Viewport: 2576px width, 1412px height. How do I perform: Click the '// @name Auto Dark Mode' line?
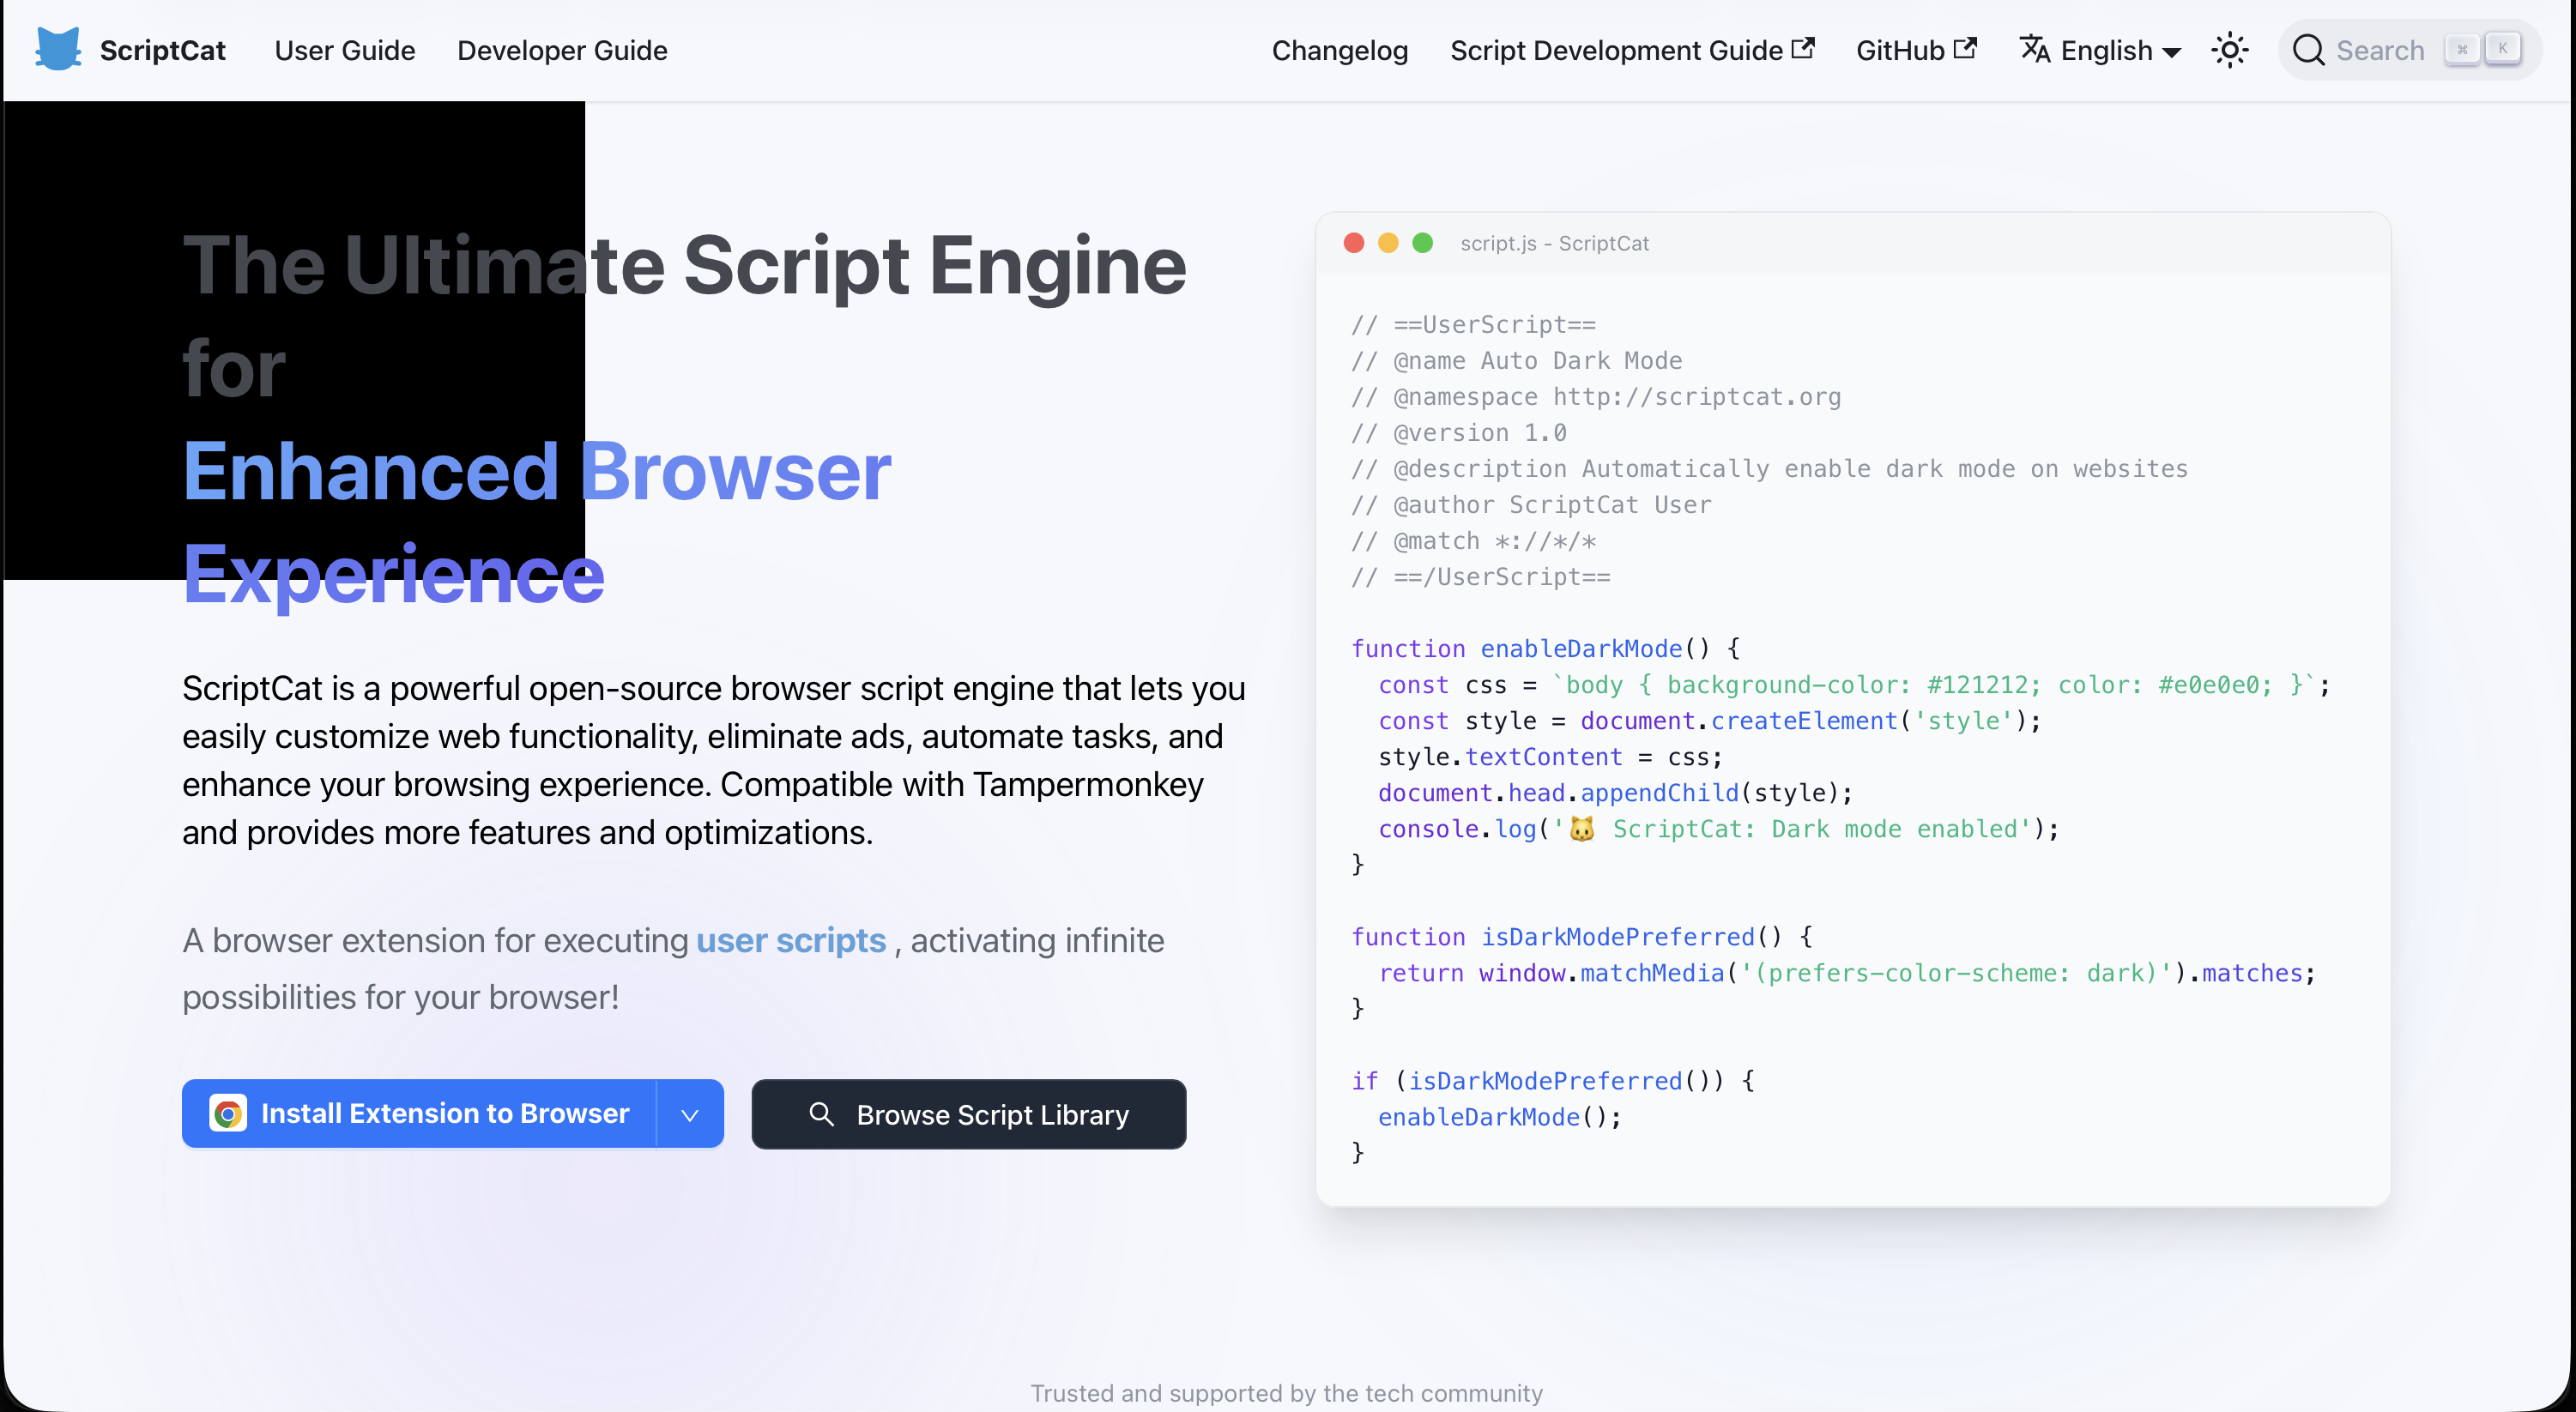1516,361
